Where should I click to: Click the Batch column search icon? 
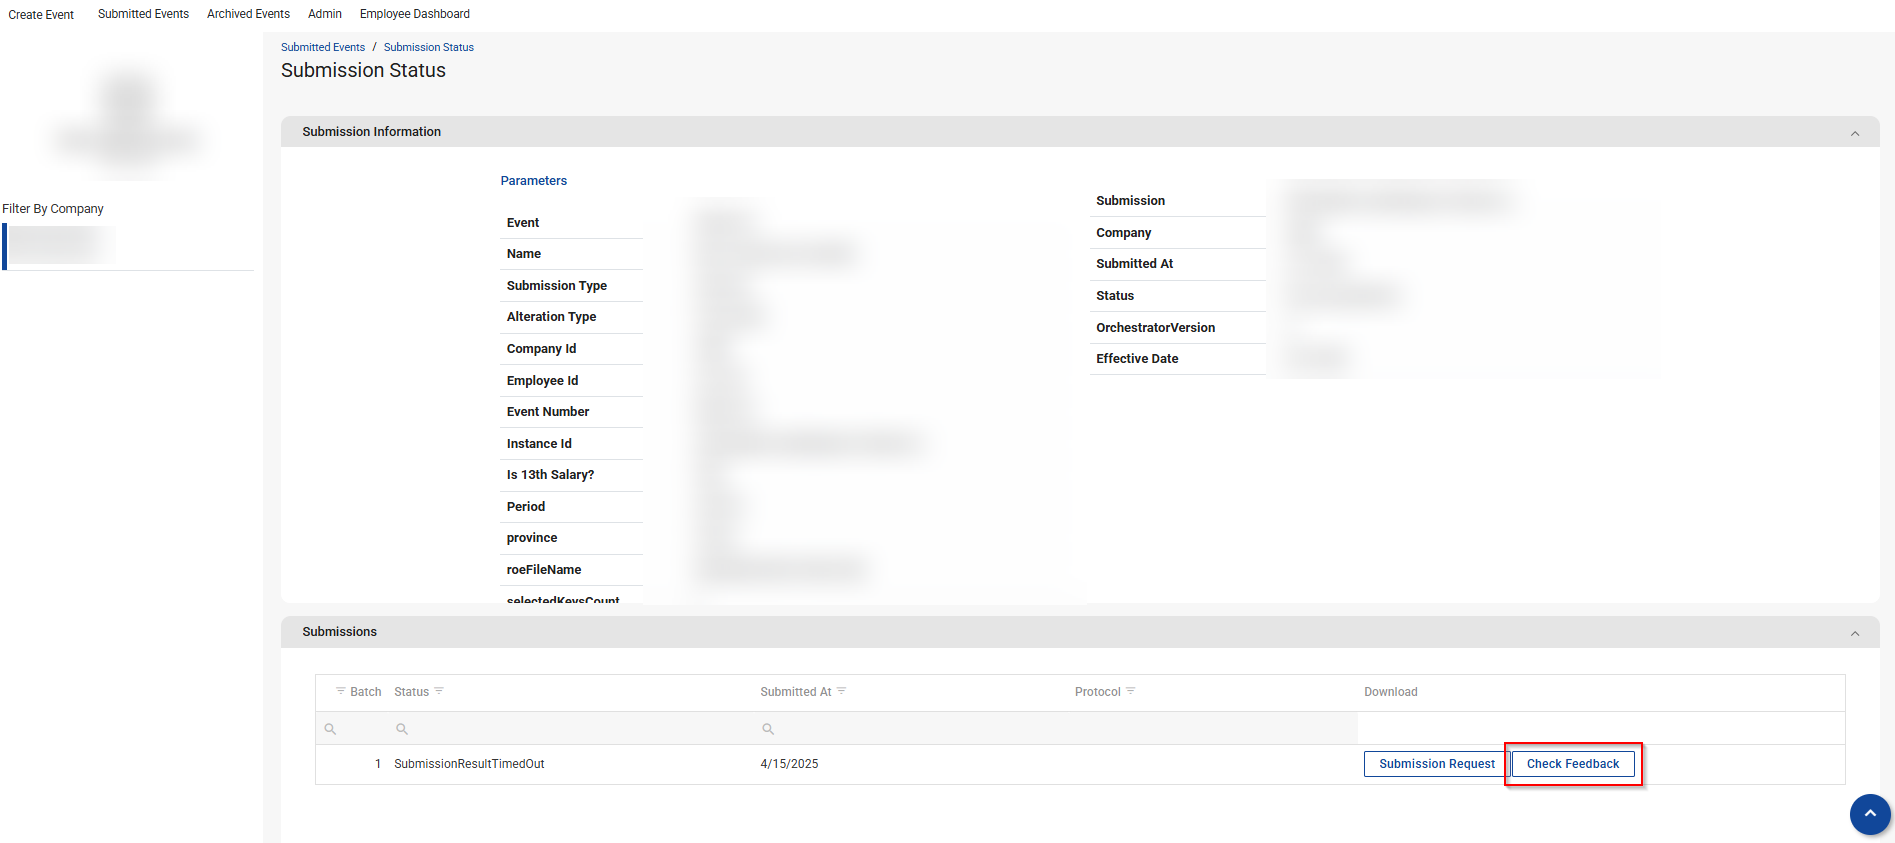click(330, 729)
